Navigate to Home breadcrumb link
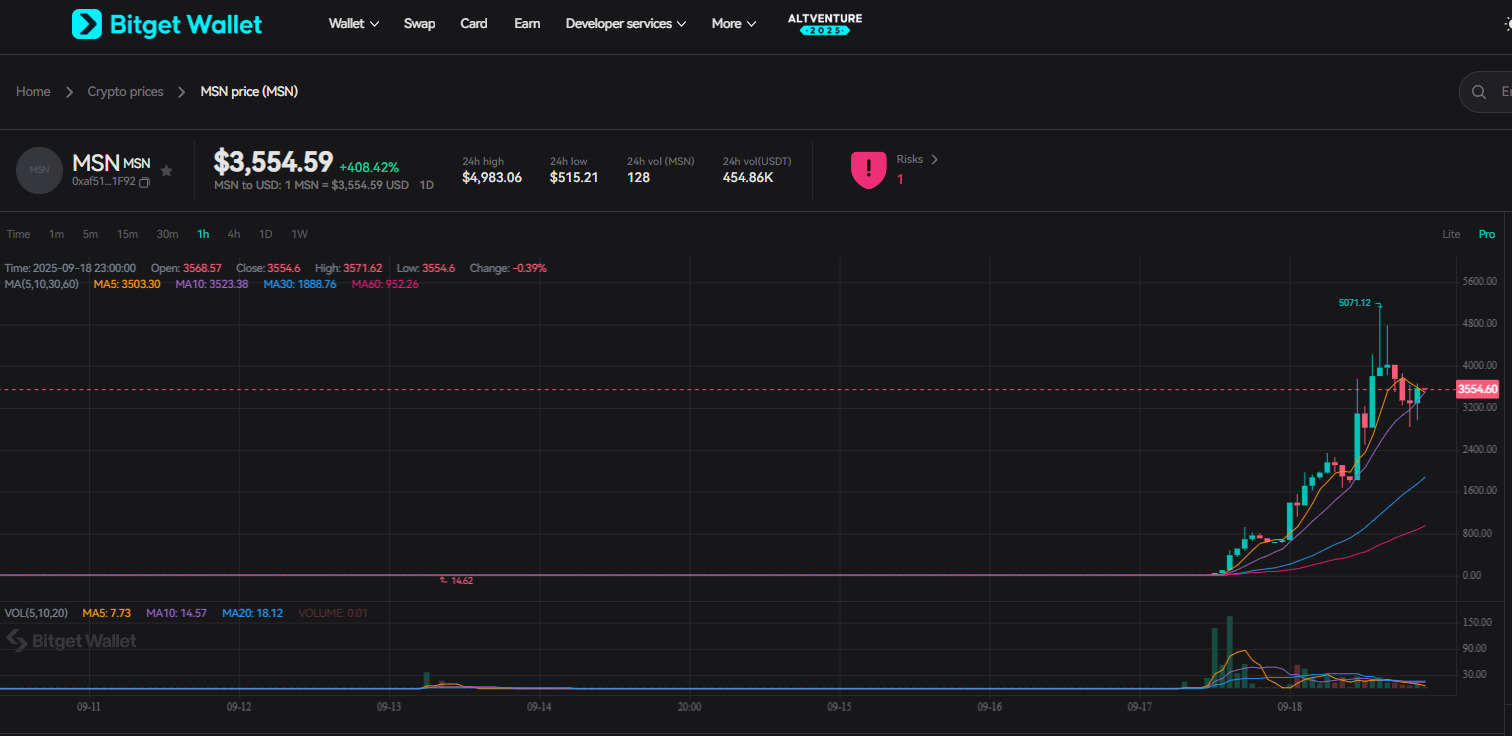This screenshot has width=1512, height=736. point(33,92)
